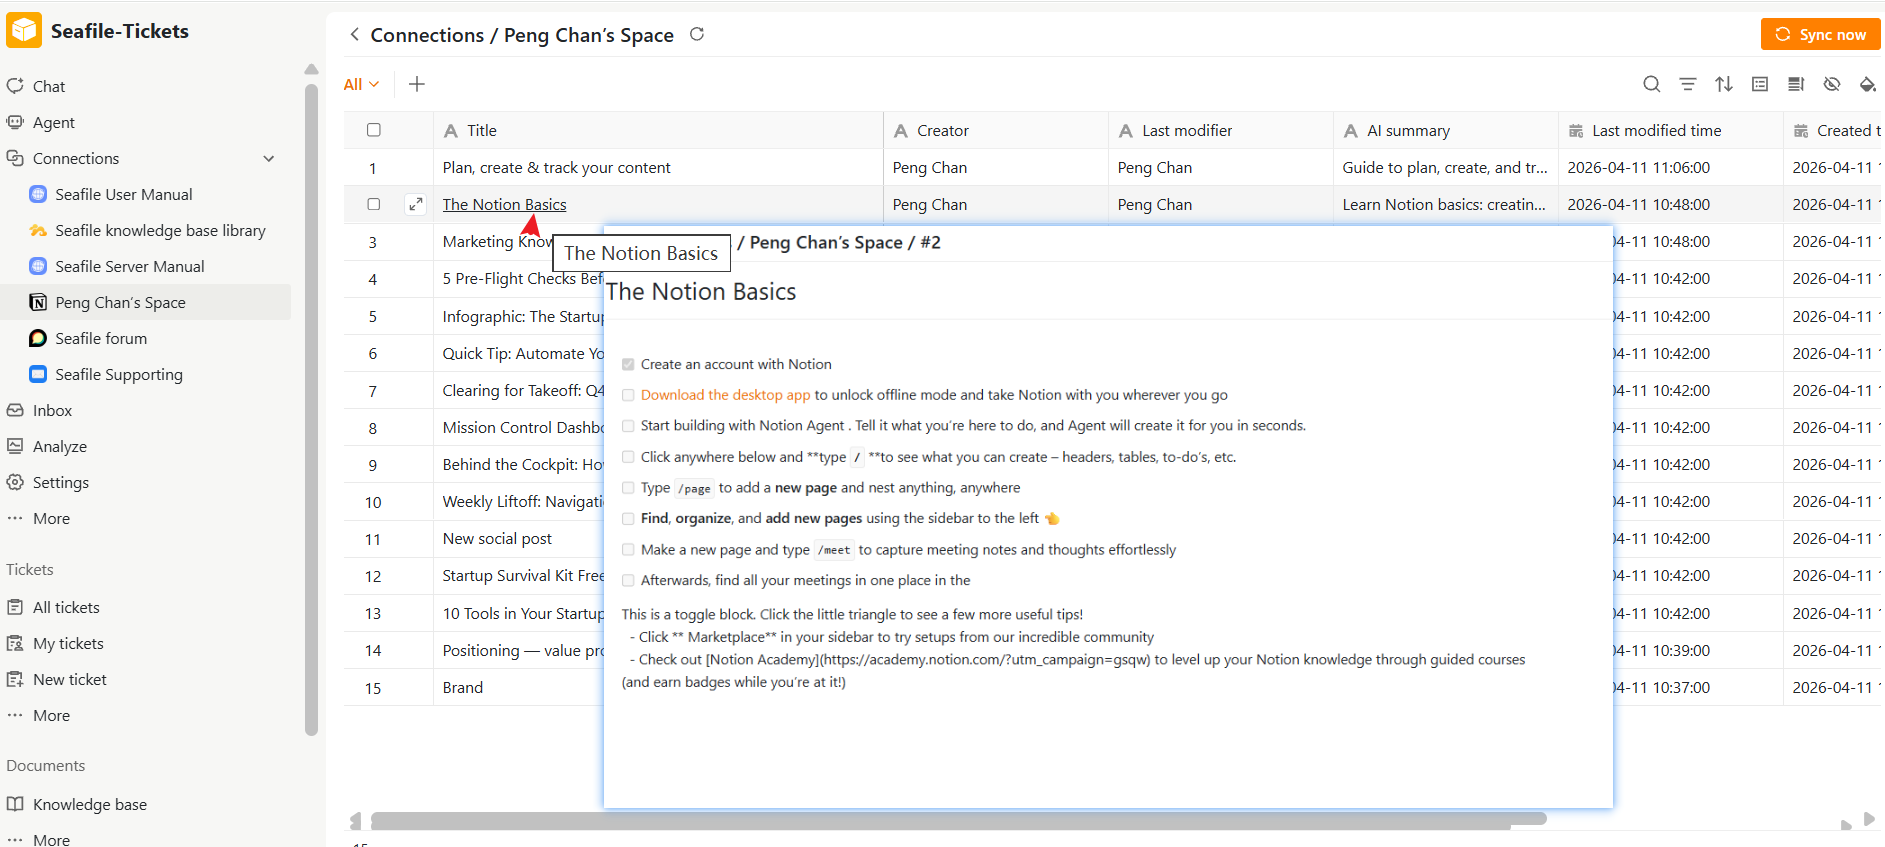
Task: Open the Chat section
Action: (x=48, y=86)
